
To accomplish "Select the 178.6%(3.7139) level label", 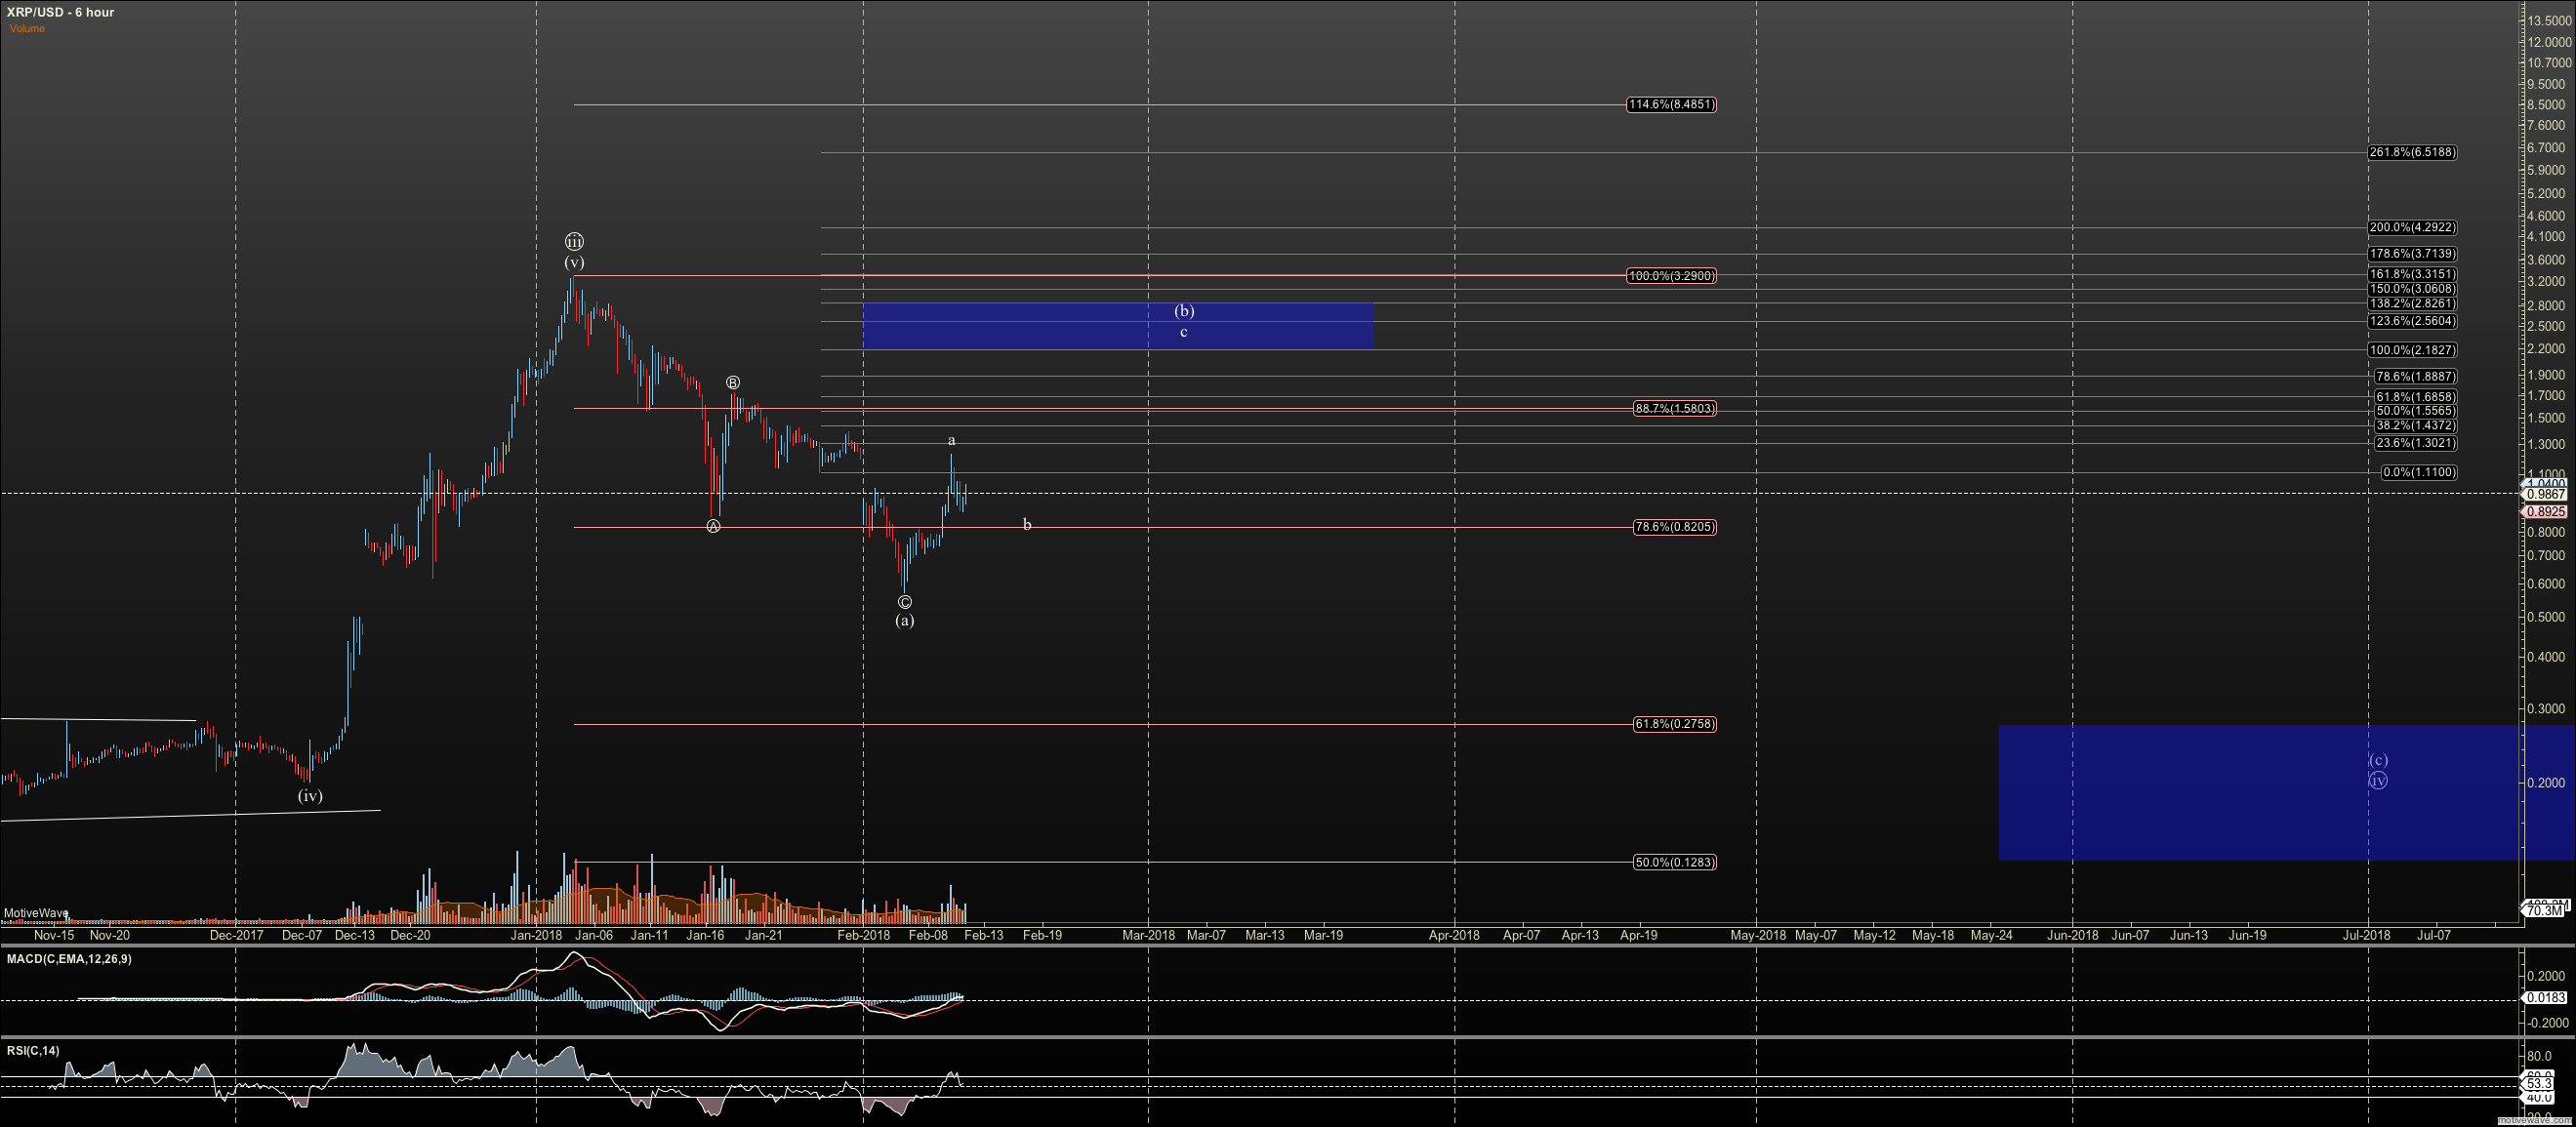I will [2412, 254].
